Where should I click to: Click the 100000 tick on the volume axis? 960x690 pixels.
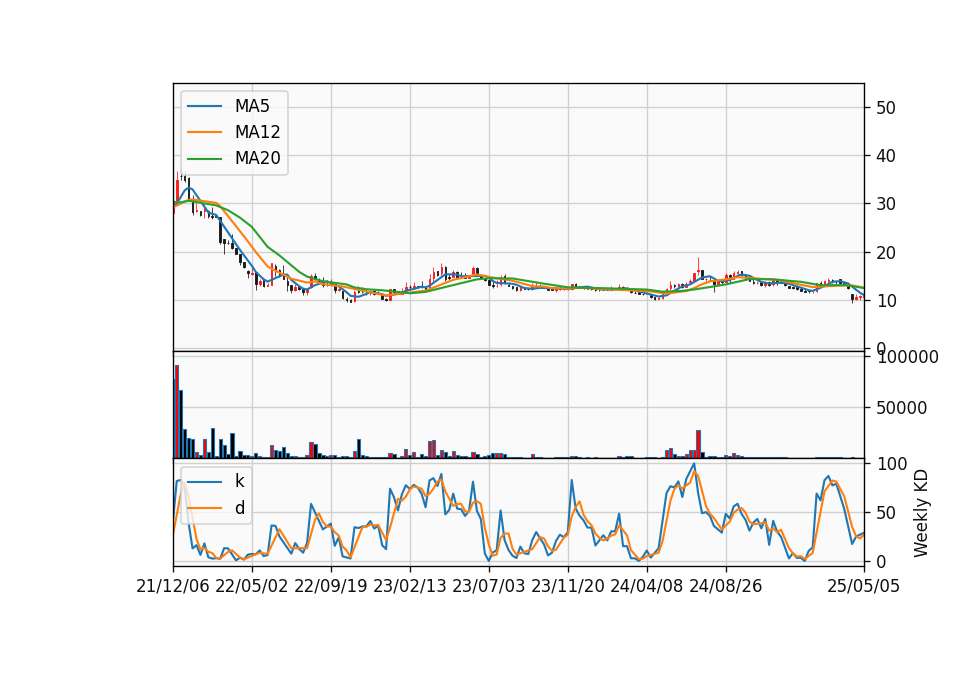point(907,357)
